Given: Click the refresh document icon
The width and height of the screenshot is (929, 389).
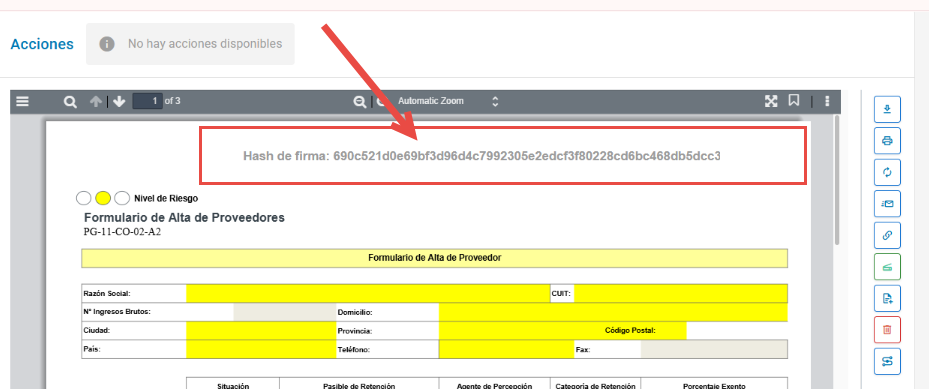Looking at the screenshot, I should click(888, 172).
